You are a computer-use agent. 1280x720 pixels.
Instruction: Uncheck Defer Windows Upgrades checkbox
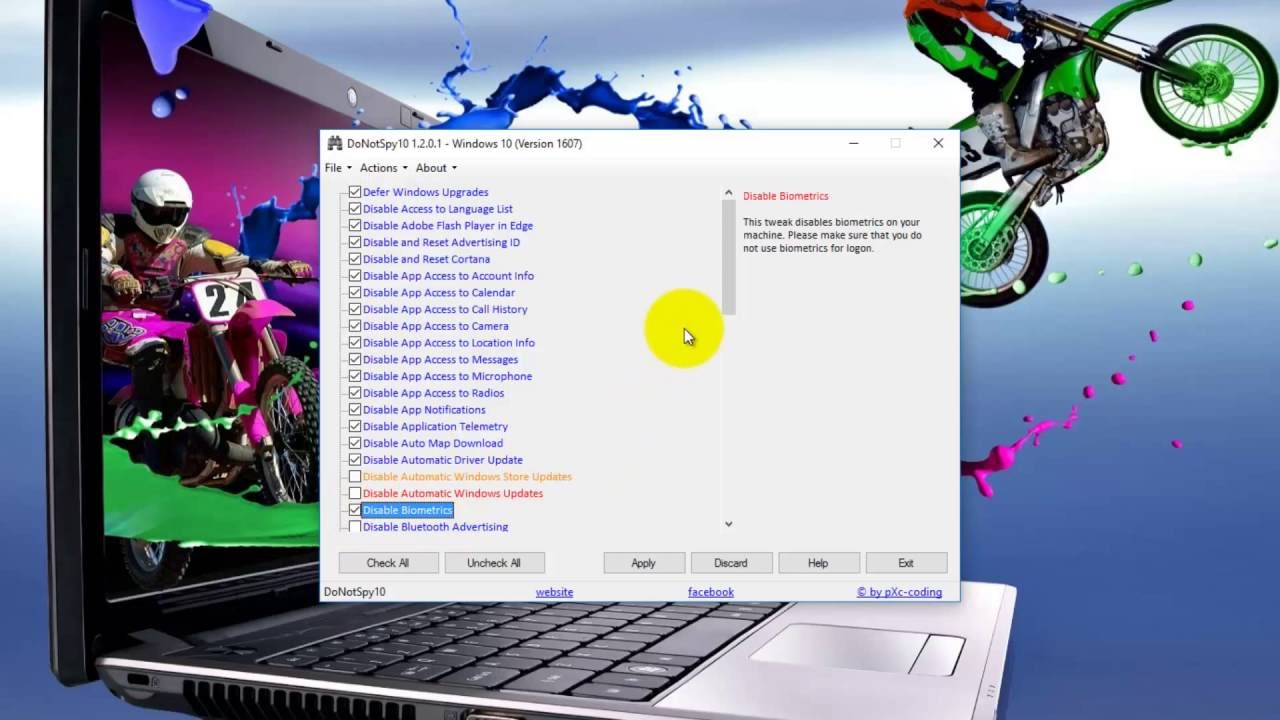pos(355,192)
